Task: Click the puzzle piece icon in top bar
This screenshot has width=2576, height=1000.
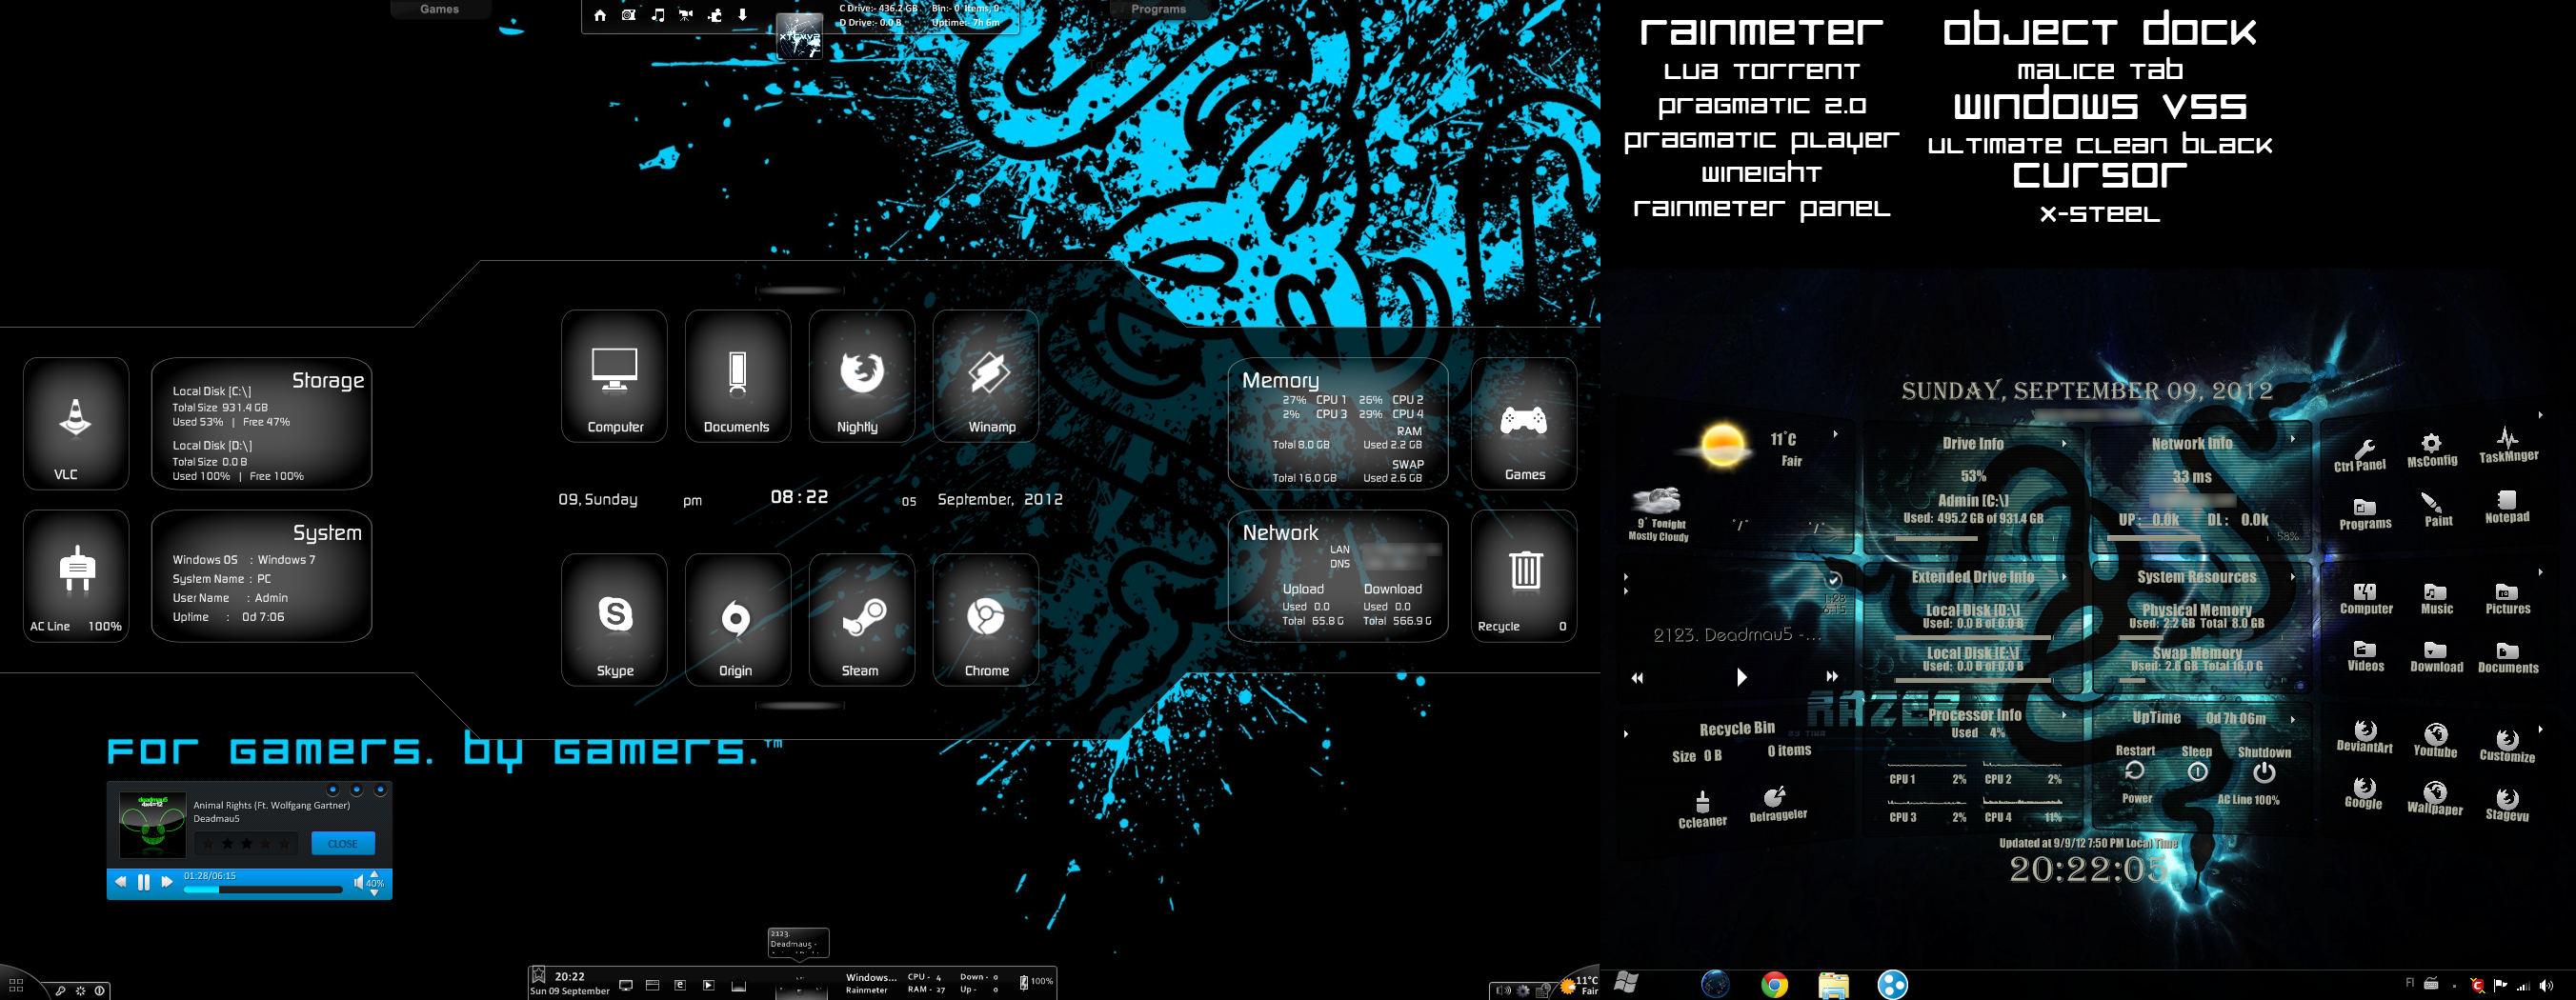Action: point(715,15)
